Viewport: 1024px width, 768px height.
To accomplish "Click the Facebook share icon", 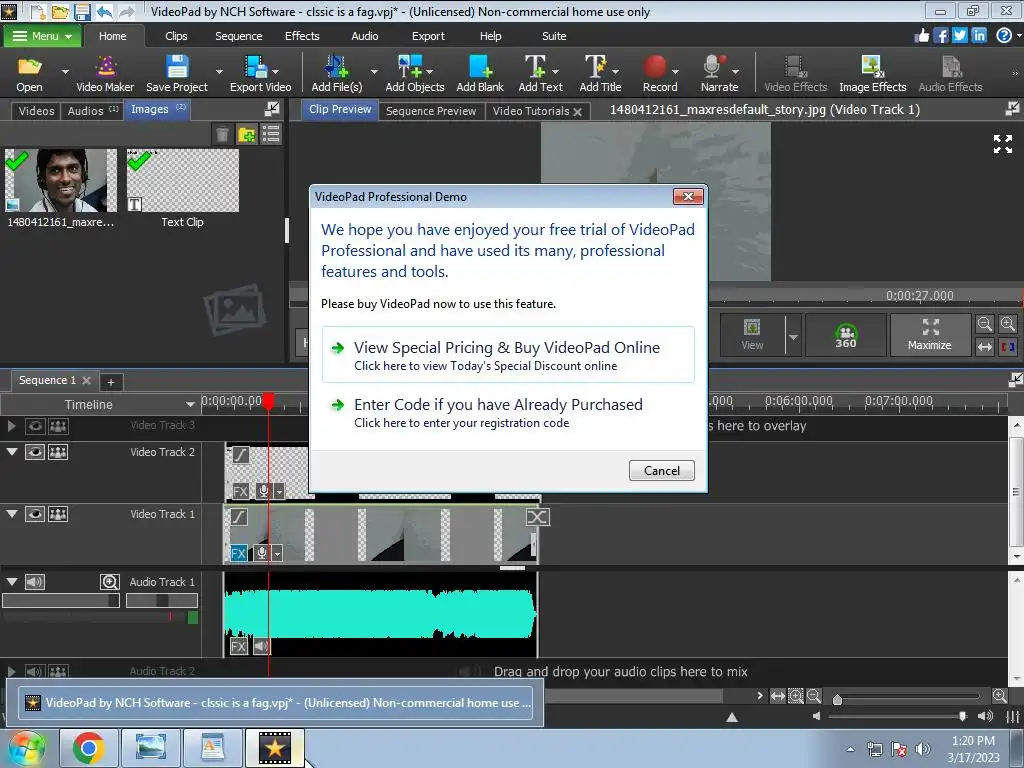I will point(941,35).
